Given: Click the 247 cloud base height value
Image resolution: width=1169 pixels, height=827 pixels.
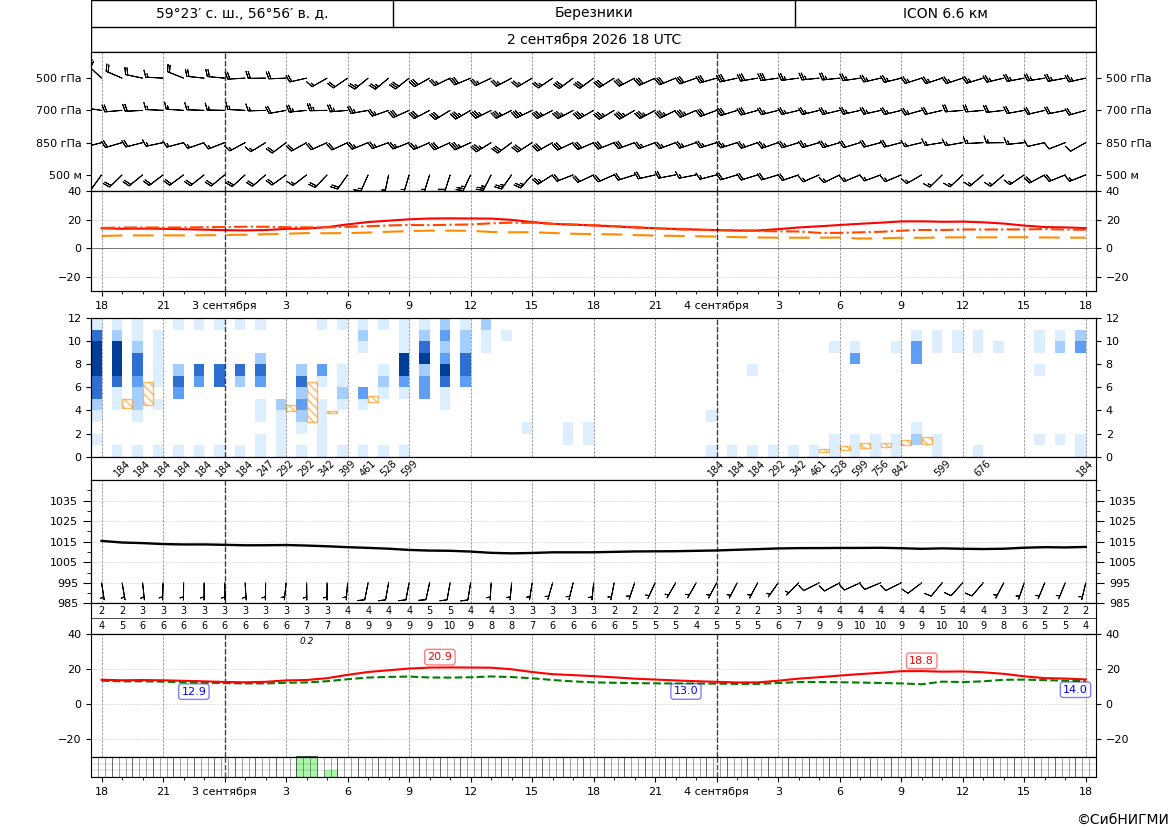Looking at the screenshot, I should [x=265, y=468].
